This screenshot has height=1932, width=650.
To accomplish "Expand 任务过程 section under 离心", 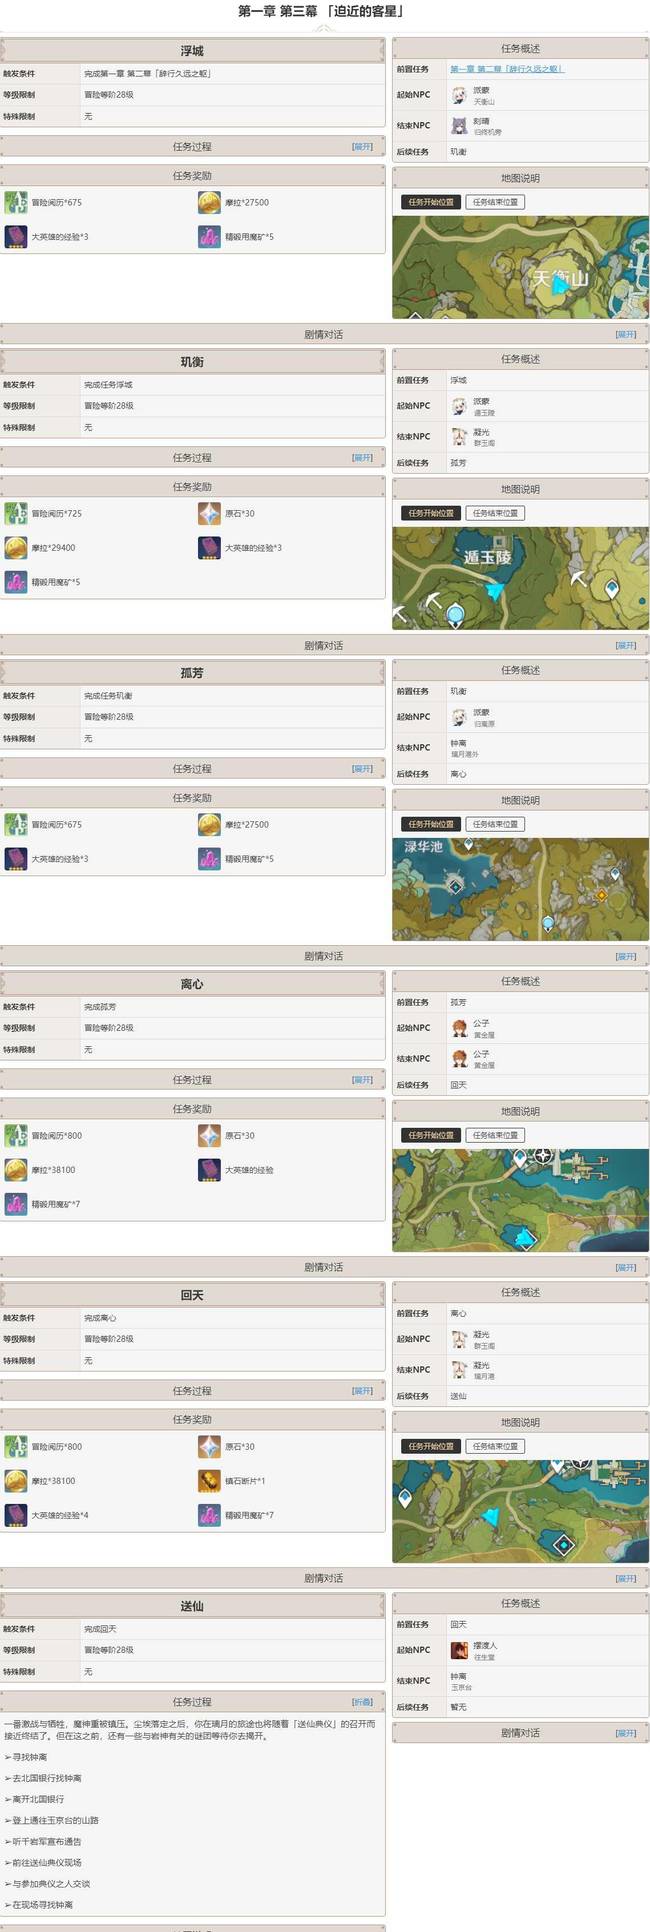I will click(362, 1080).
